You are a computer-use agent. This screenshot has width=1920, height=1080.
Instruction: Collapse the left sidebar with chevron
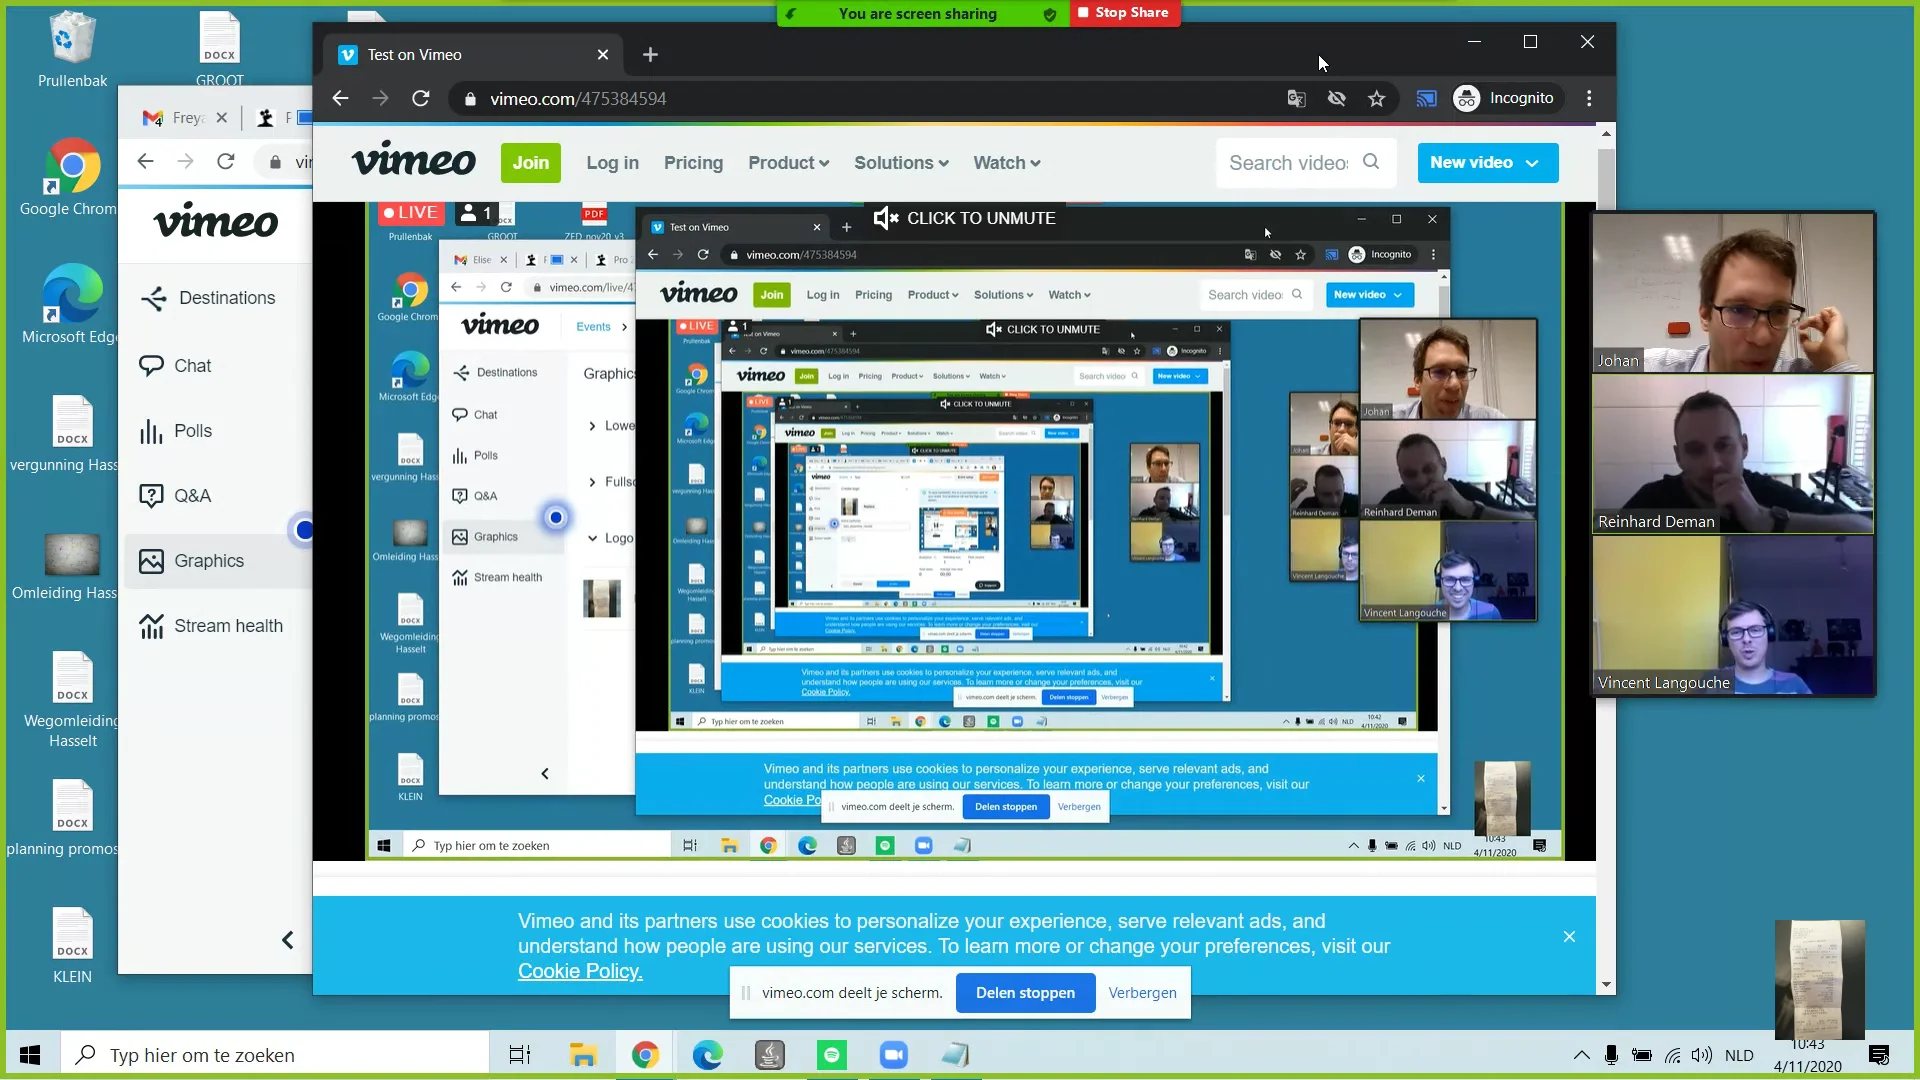288,940
